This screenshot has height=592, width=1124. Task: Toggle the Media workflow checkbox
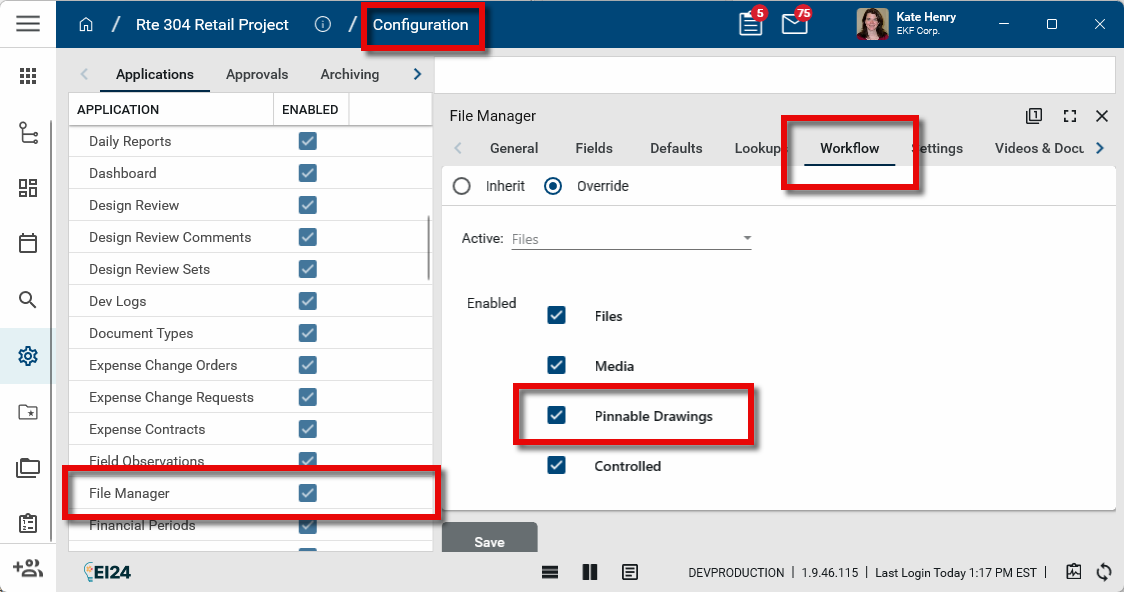[x=557, y=365]
